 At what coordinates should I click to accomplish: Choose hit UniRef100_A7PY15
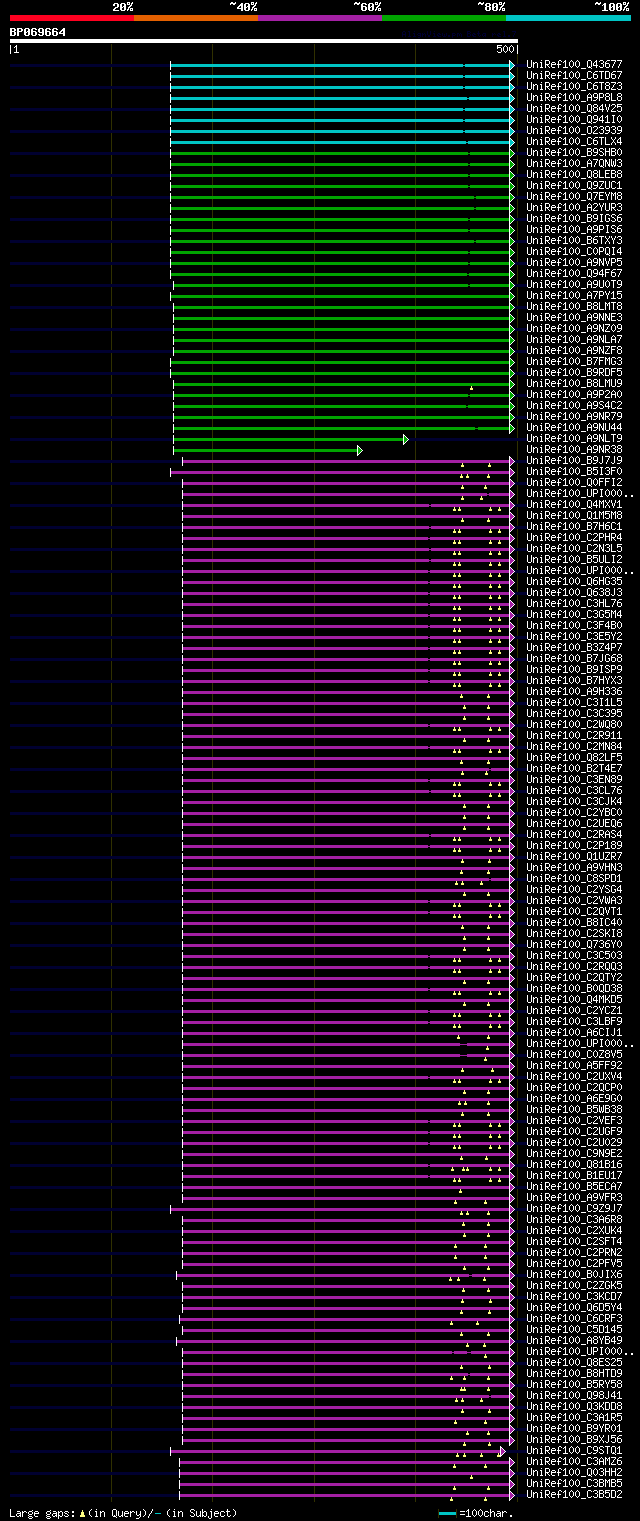pos(574,295)
